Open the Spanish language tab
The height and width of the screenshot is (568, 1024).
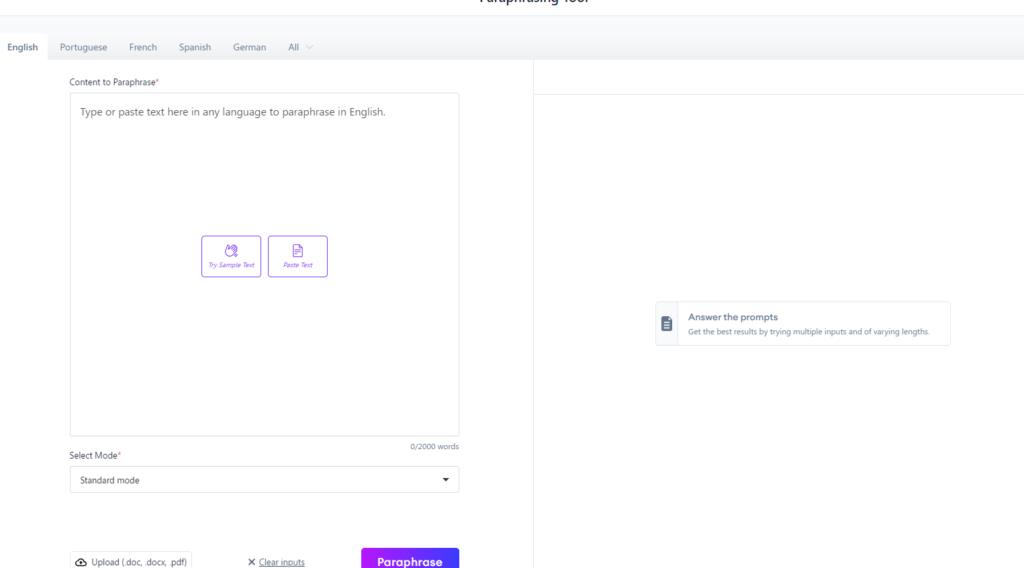[195, 47]
